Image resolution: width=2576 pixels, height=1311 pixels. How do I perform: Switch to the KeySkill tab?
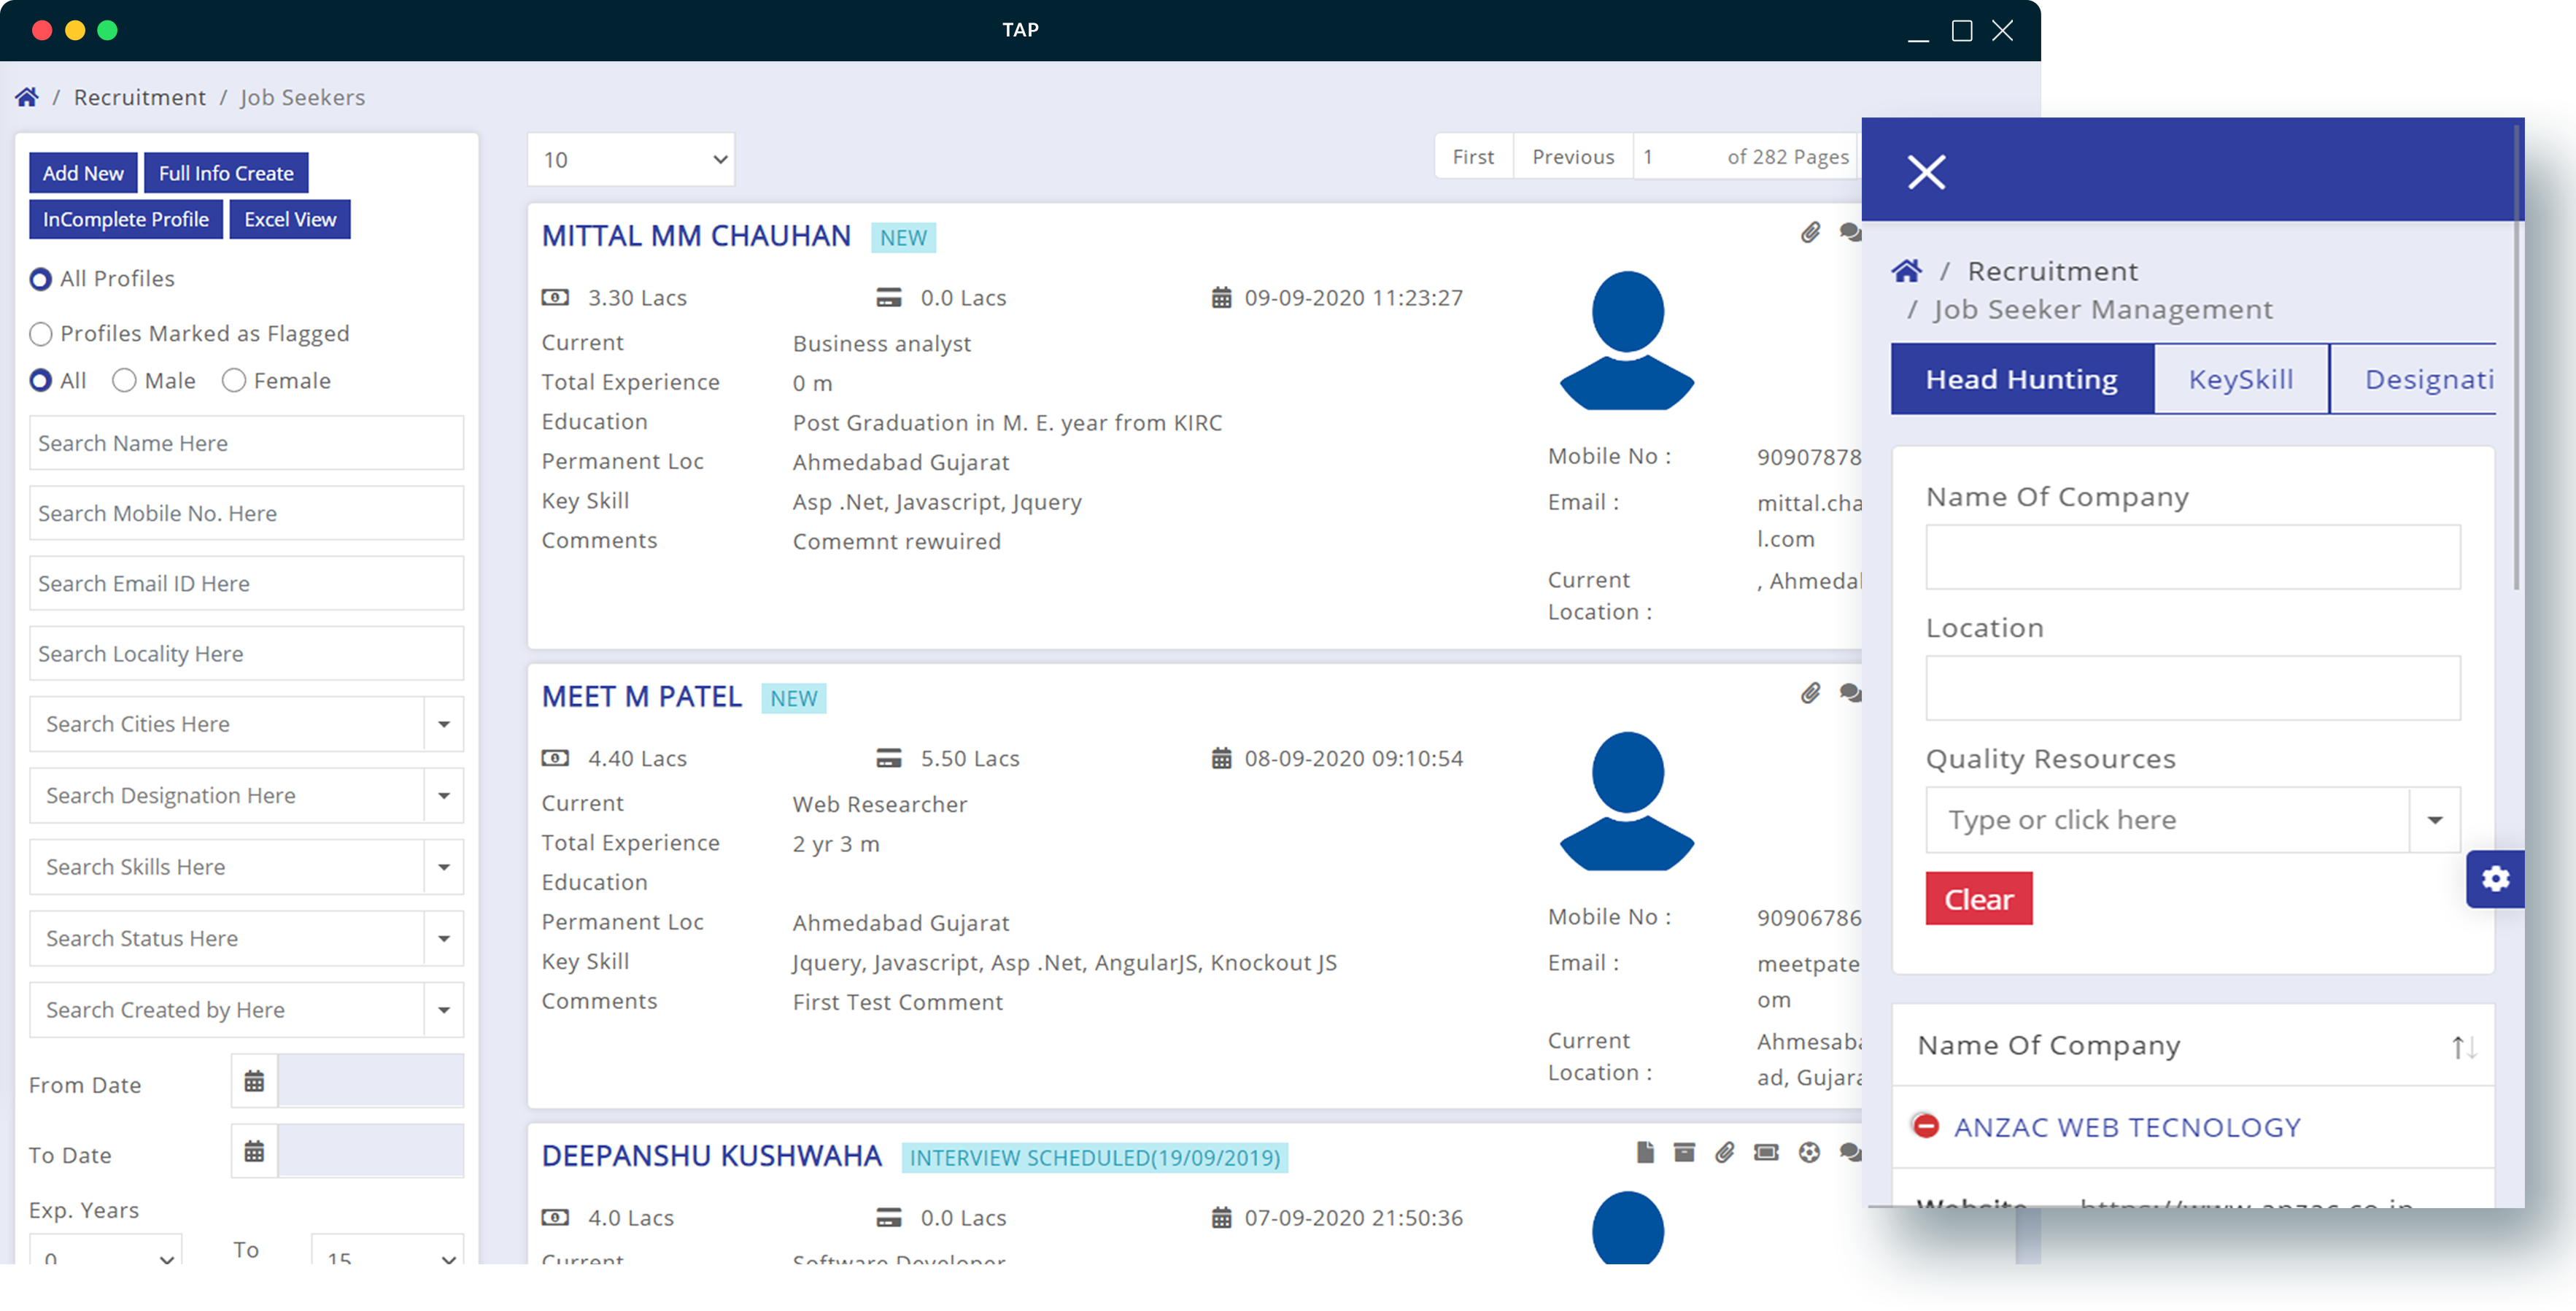point(2240,379)
